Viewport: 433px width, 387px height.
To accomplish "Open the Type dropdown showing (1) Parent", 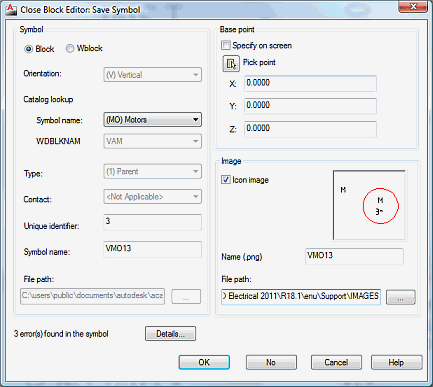I will 152,172.
